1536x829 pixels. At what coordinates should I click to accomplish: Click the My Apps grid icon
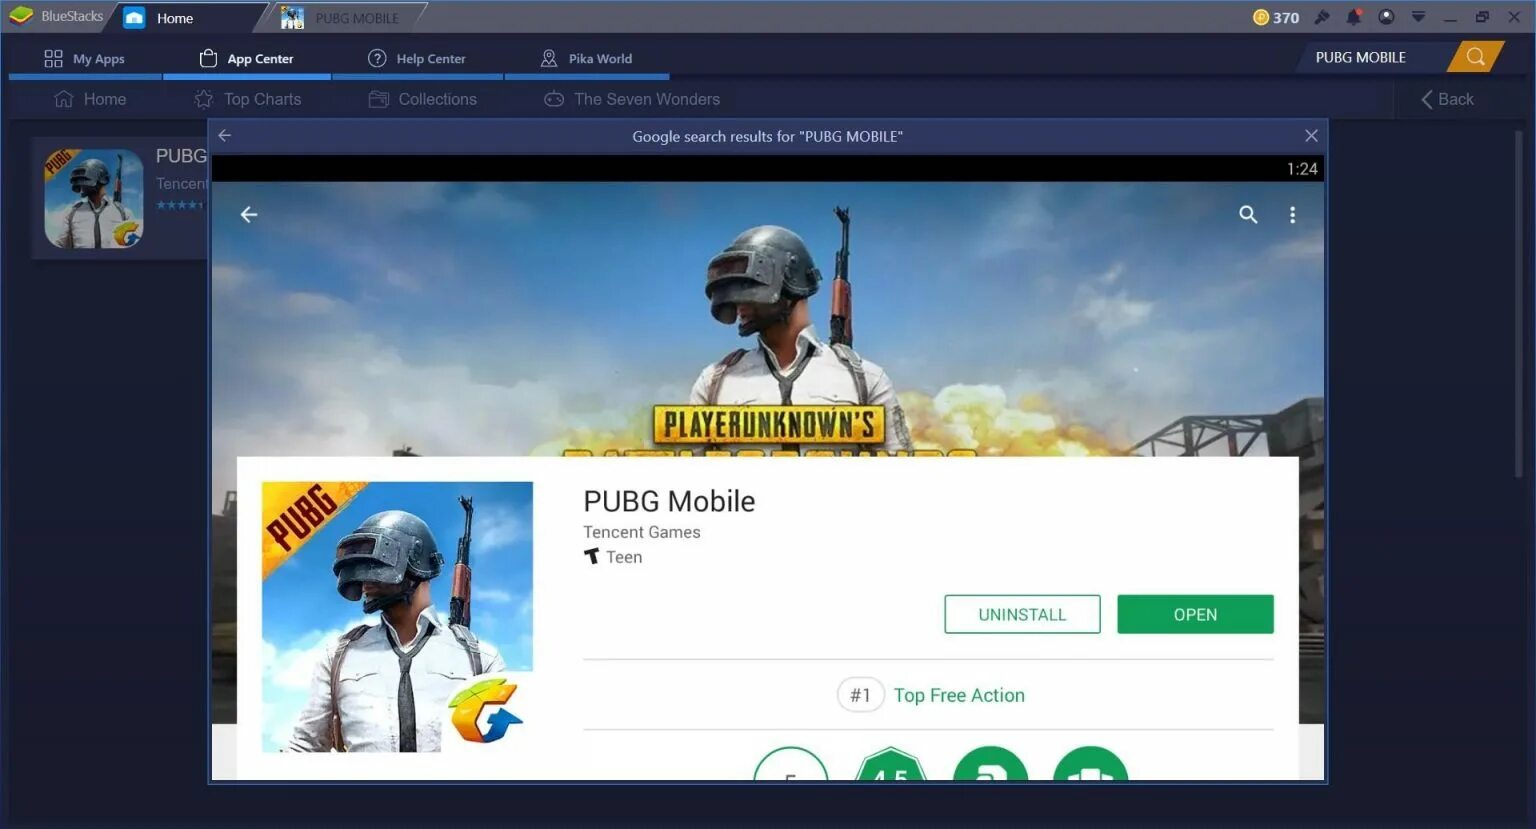(53, 57)
